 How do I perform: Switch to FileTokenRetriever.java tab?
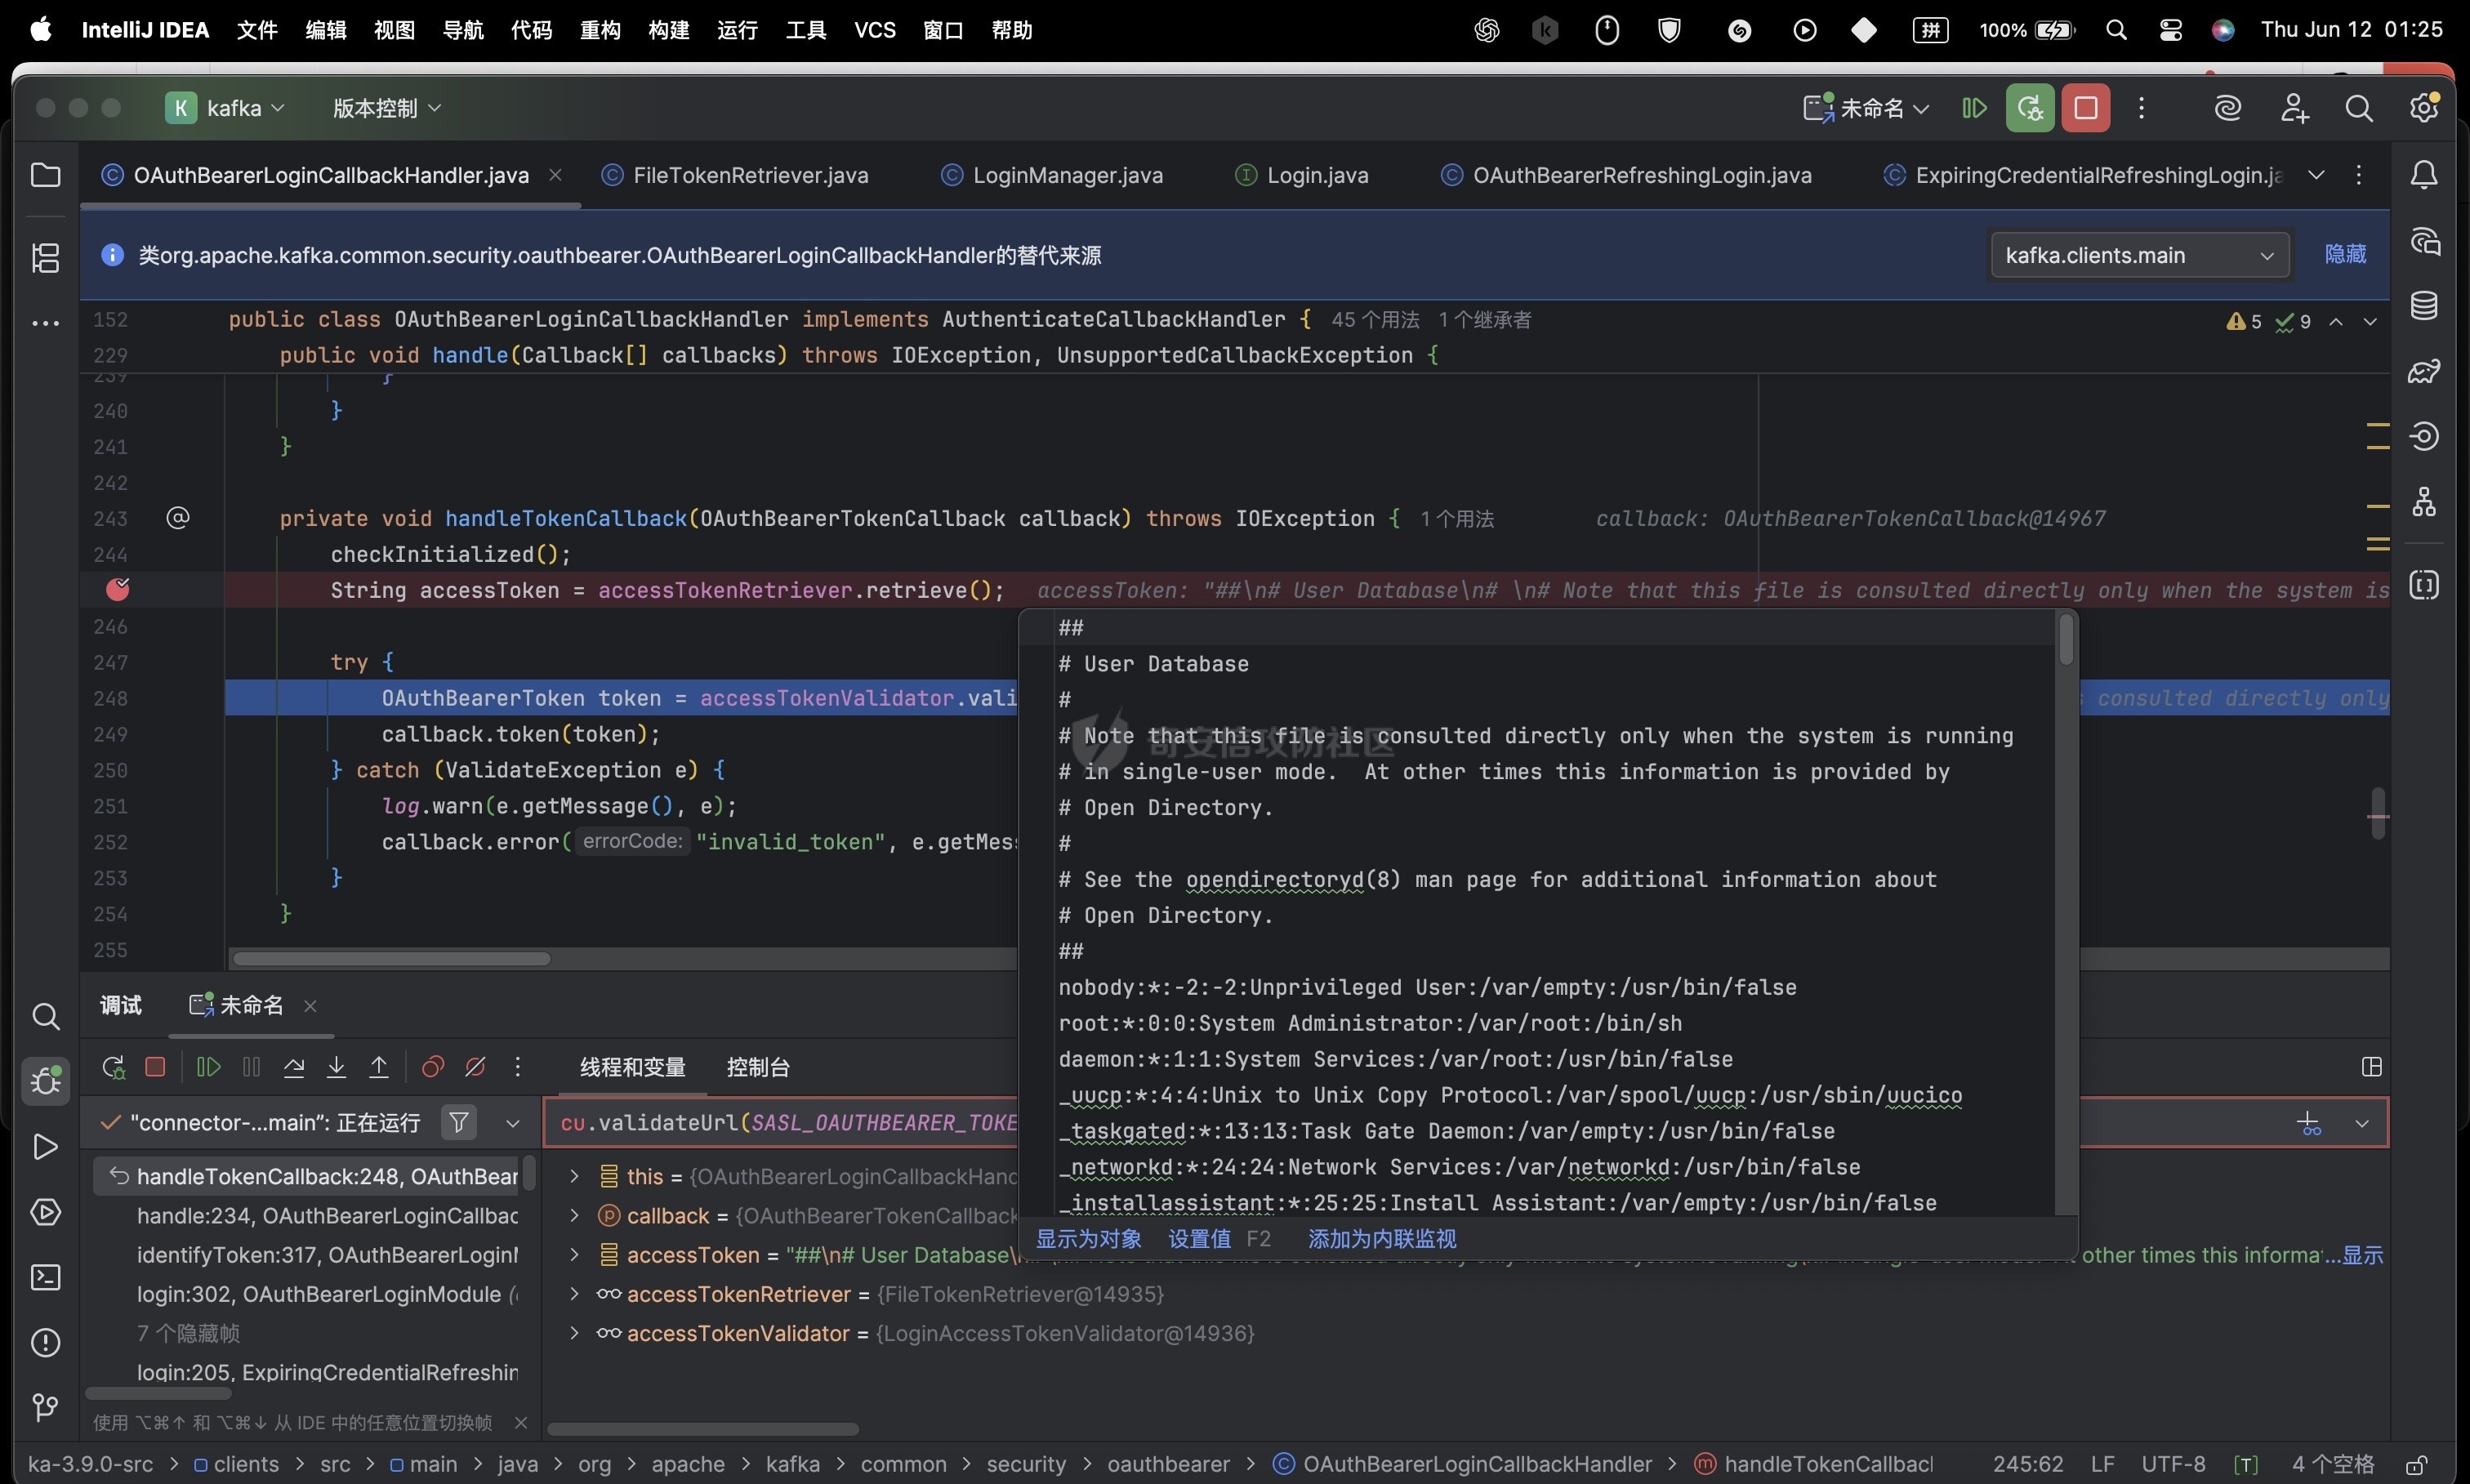(x=737, y=175)
